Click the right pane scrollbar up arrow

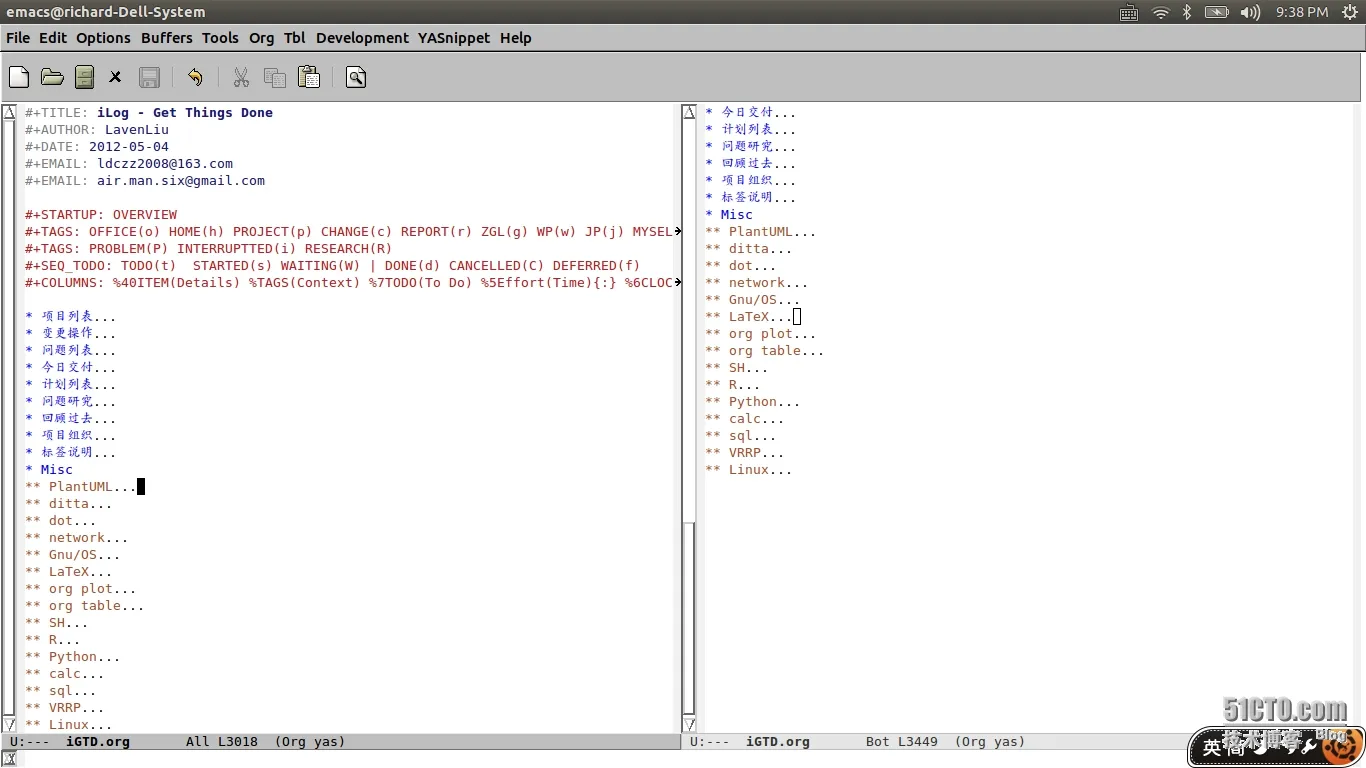(x=689, y=112)
